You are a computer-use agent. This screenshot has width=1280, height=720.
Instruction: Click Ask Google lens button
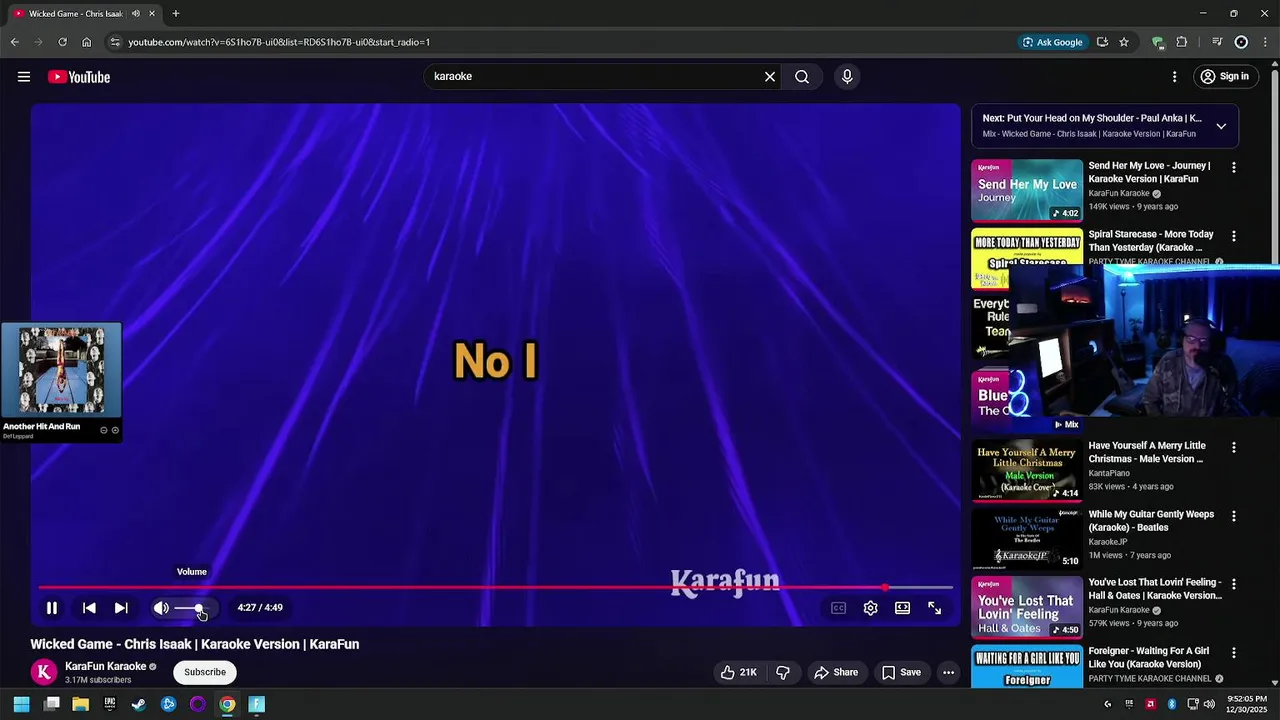[x=1053, y=42]
